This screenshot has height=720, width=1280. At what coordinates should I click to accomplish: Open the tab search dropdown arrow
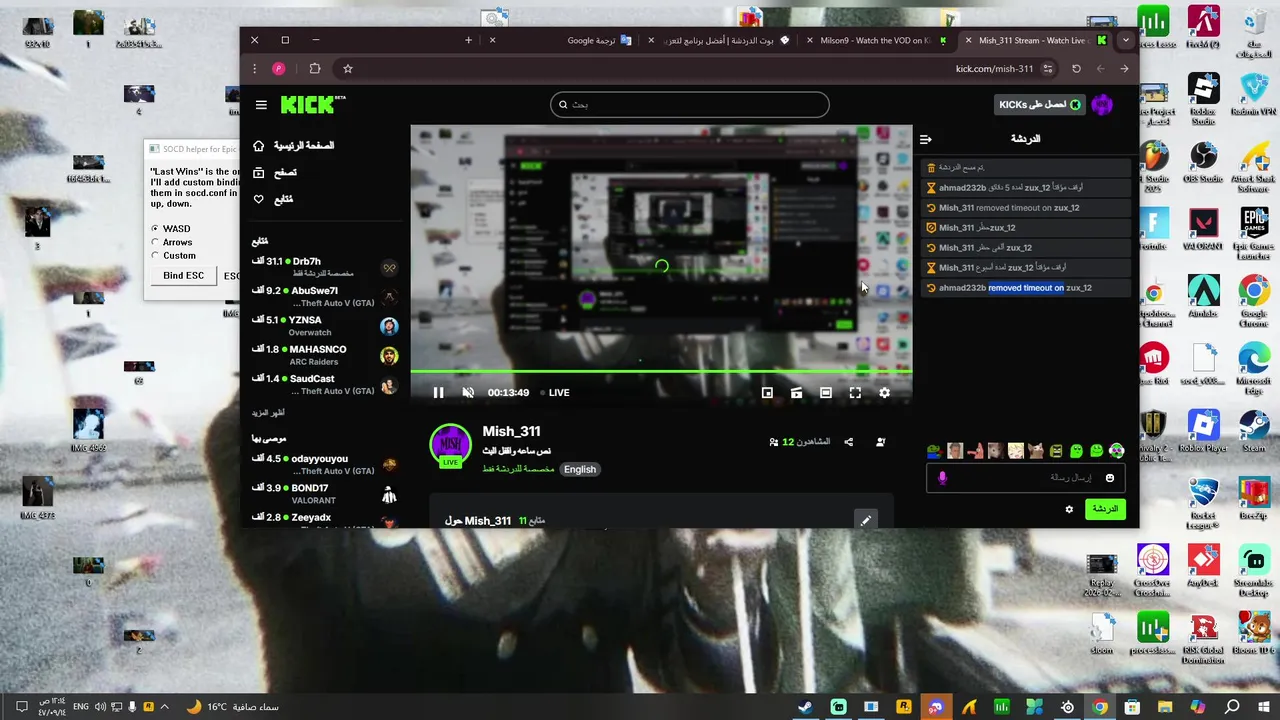coord(1125,40)
